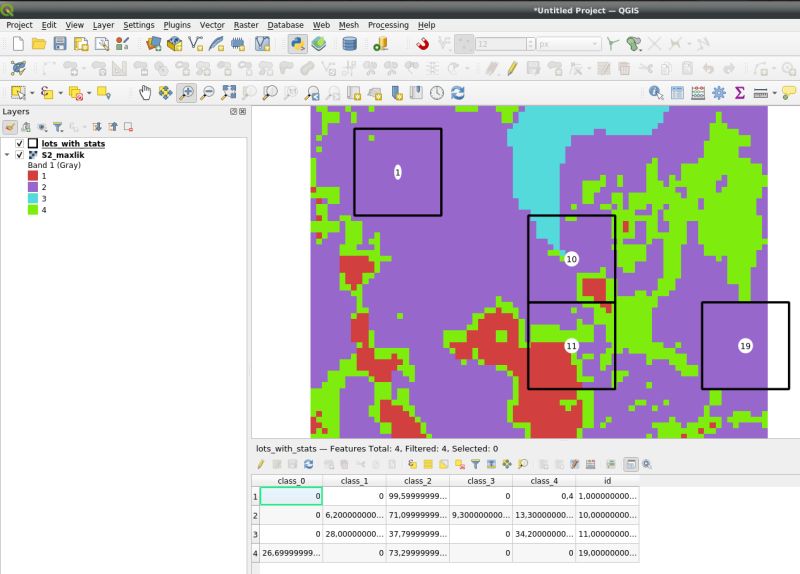Open Layer Styling panel brush icon
800x574 pixels.
pyautogui.click(x=10, y=127)
